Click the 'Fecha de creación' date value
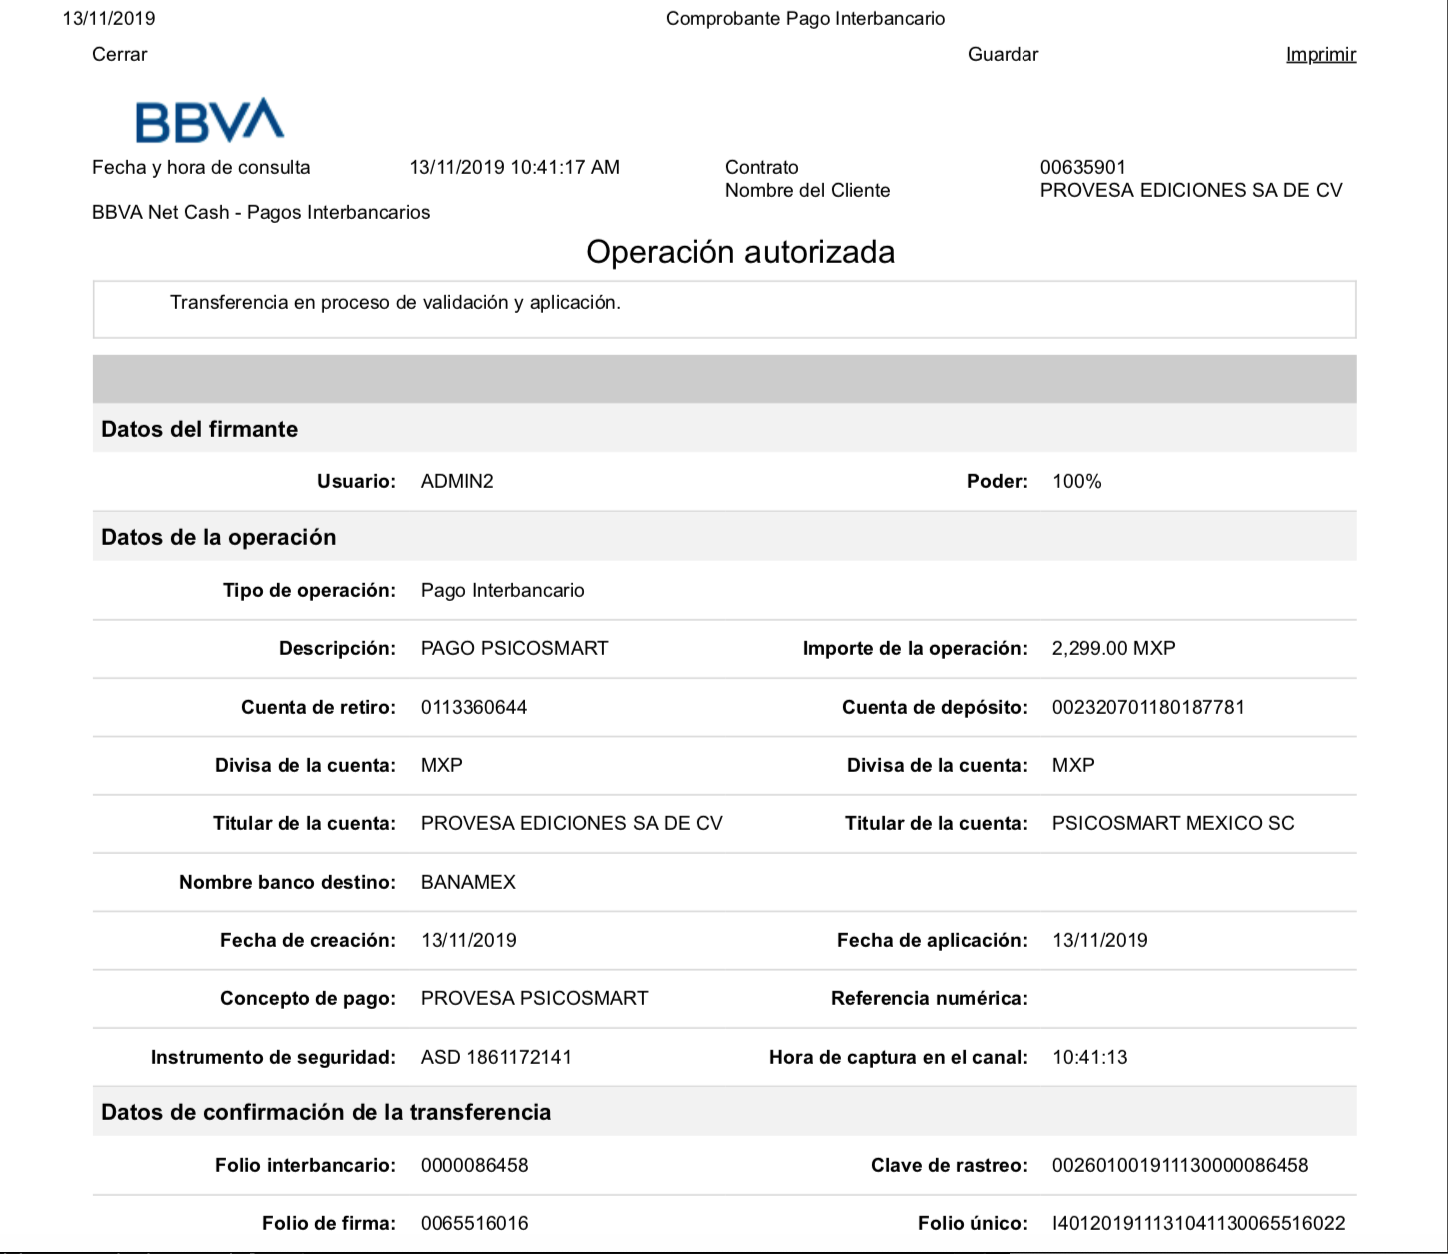The width and height of the screenshot is (1448, 1254). pyautogui.click(x=469, y=940)
